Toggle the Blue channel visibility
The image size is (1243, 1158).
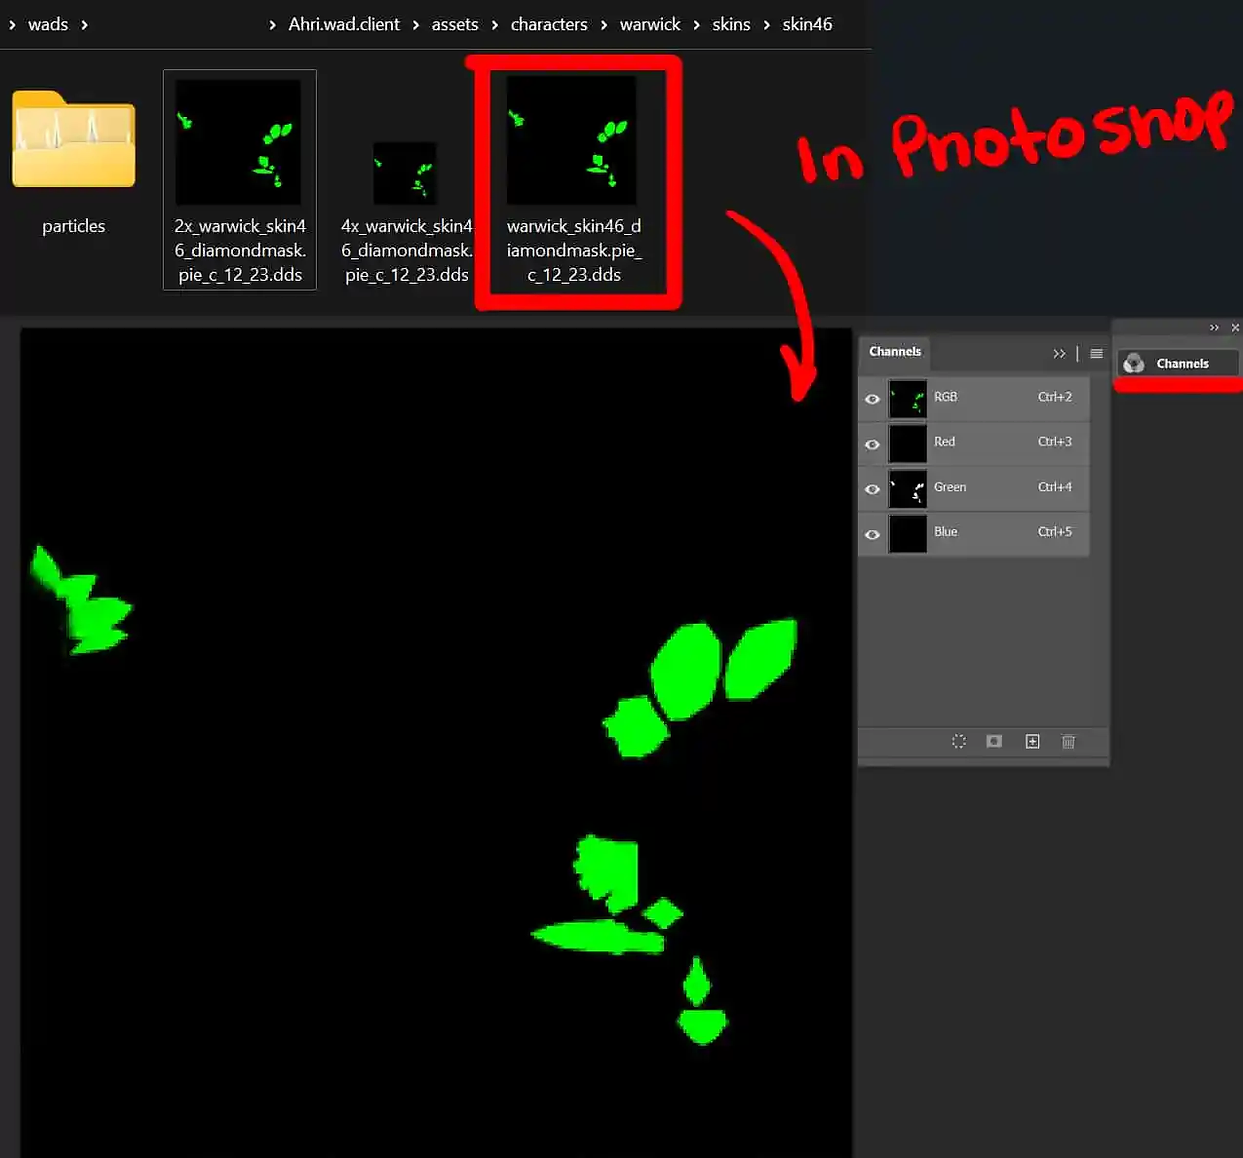tap(872, 534)
